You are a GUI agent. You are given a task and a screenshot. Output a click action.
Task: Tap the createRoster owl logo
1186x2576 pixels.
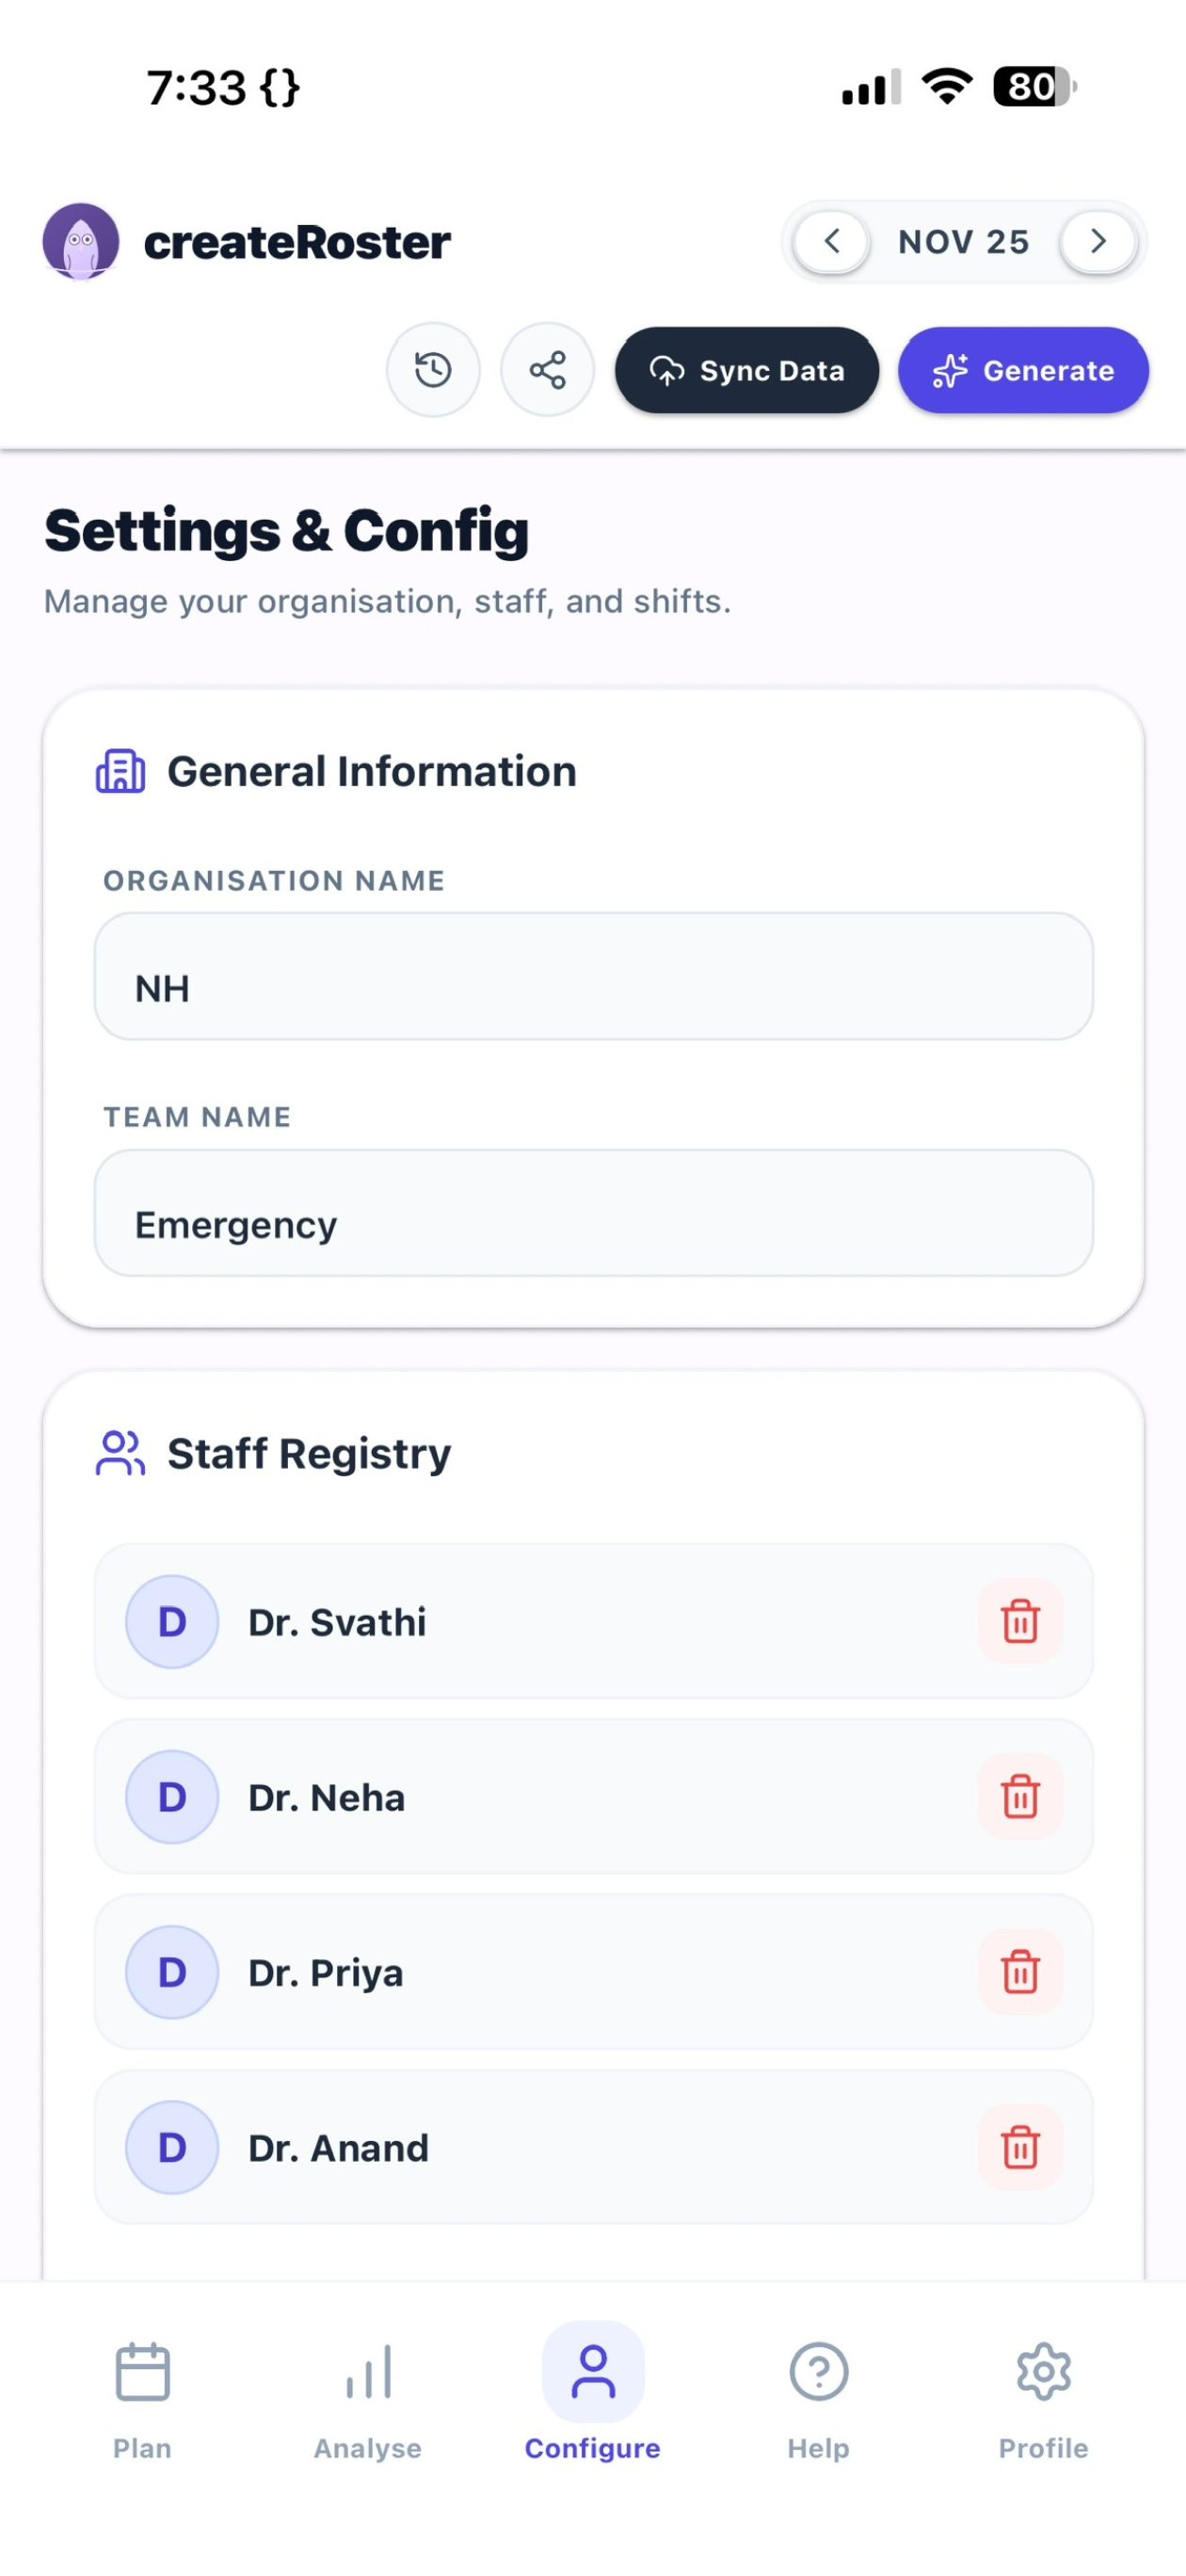tap(81, 241)
